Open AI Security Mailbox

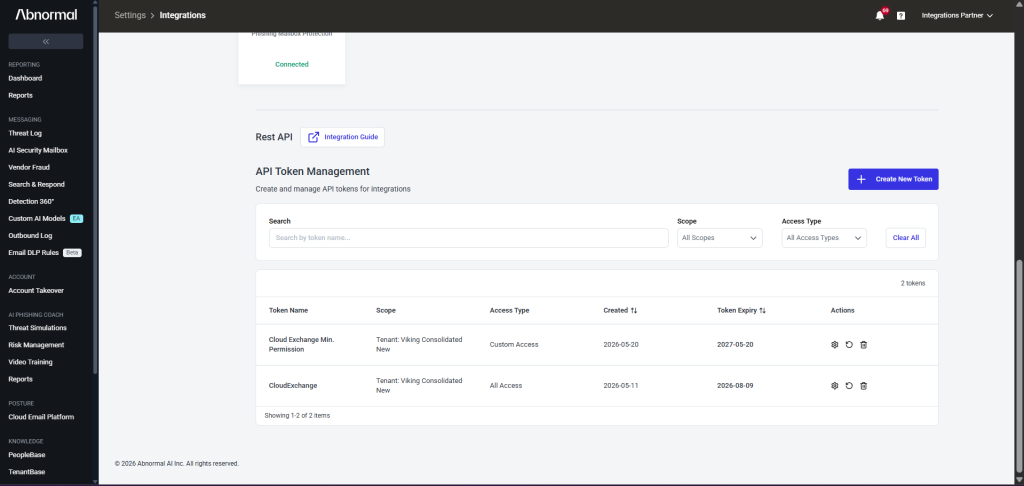tap(38, 150)
